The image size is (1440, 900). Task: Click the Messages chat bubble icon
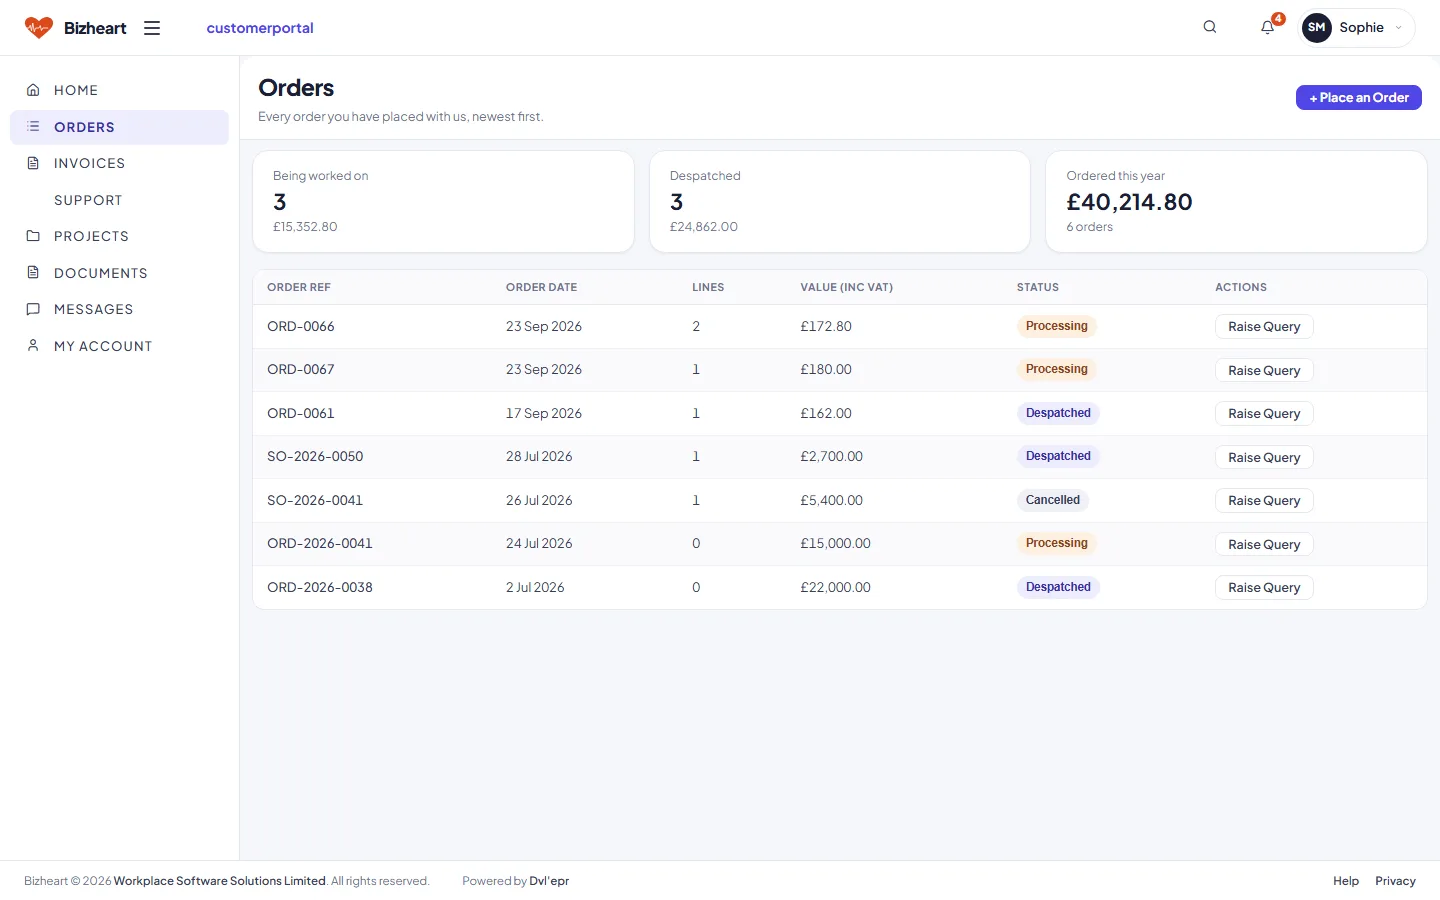[x=33, y=309]
